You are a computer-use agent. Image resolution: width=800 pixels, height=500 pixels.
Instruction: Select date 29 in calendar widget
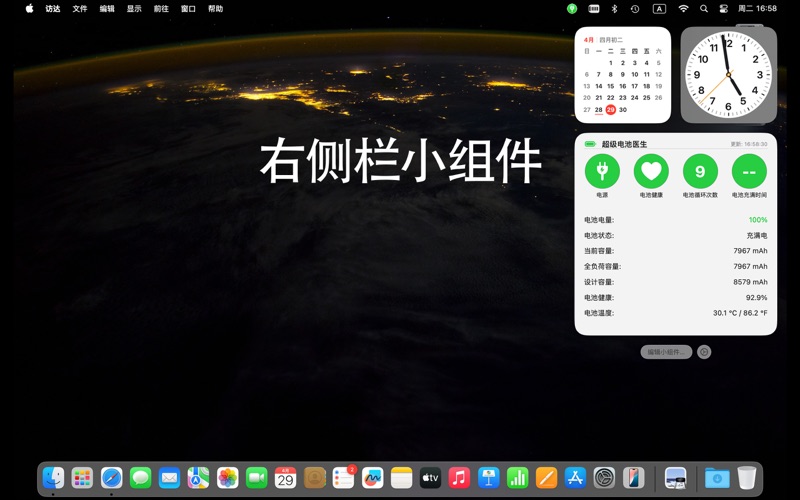(611, 110)
